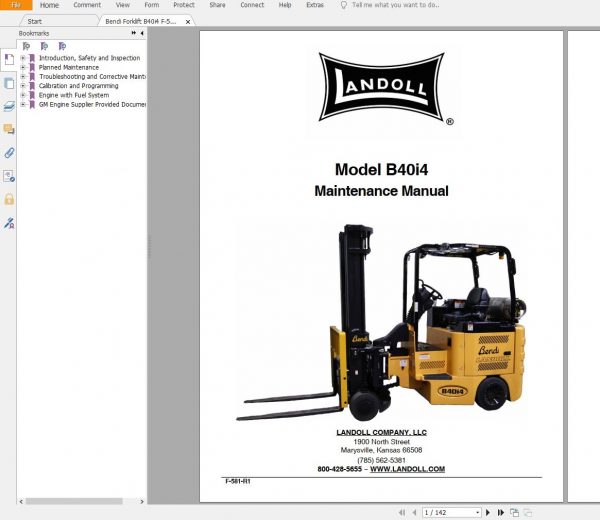The width and height of the screenshot is (600, 520).
Task: Switch to the Connect ribbon tab
Action: click(x=252, y=5)
